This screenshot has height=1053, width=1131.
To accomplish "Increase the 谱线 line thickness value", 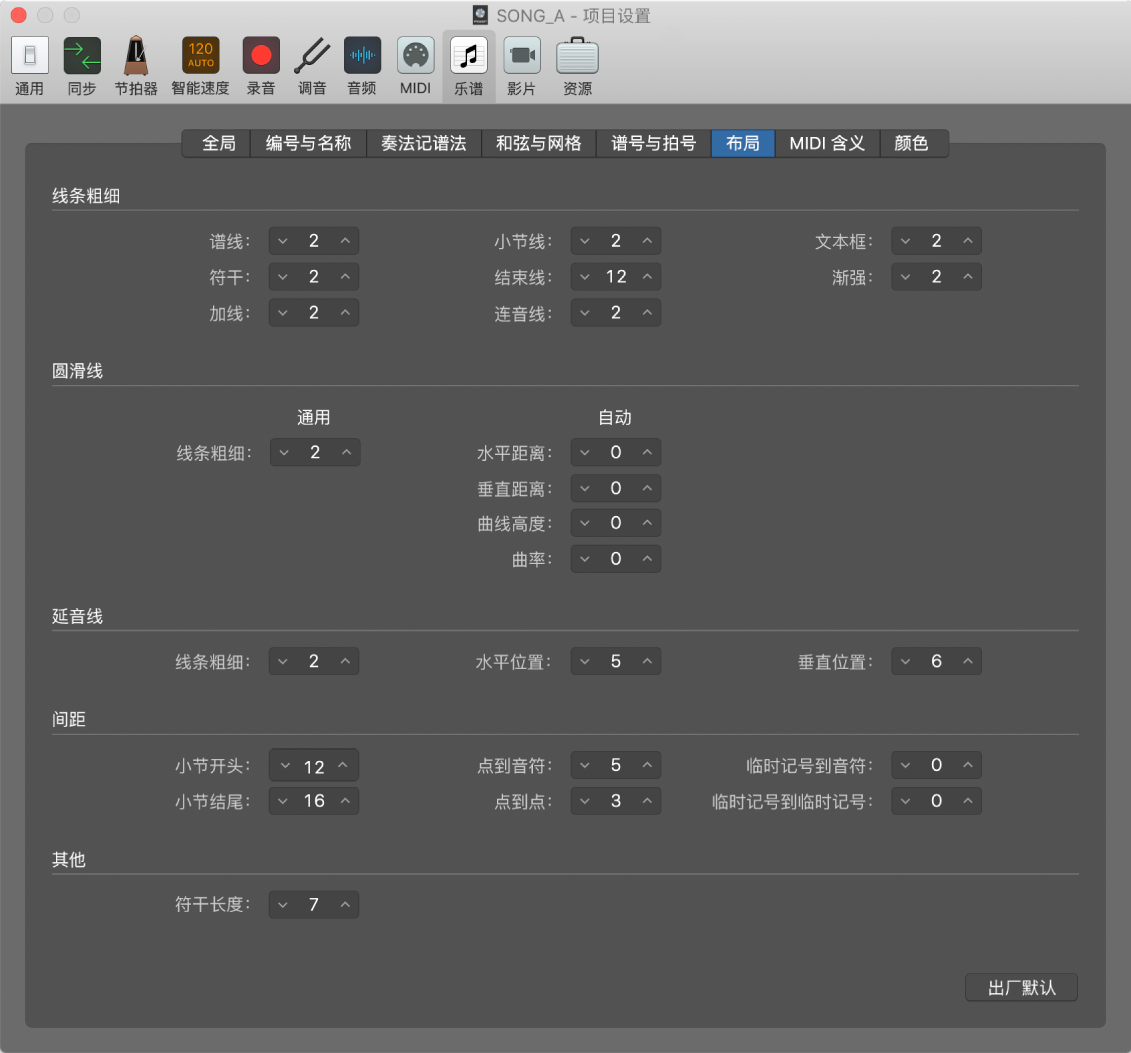I will pos(346,241).
